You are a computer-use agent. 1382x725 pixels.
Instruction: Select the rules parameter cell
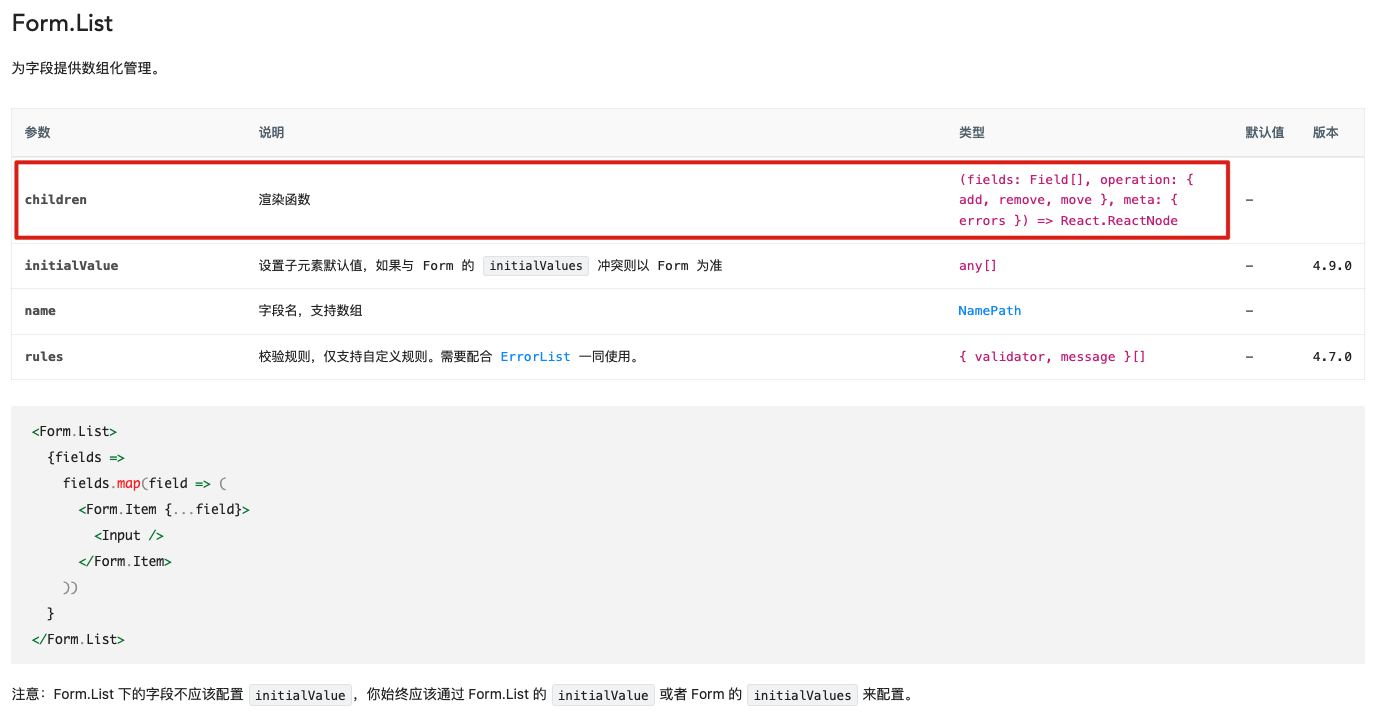coord(44,357)
